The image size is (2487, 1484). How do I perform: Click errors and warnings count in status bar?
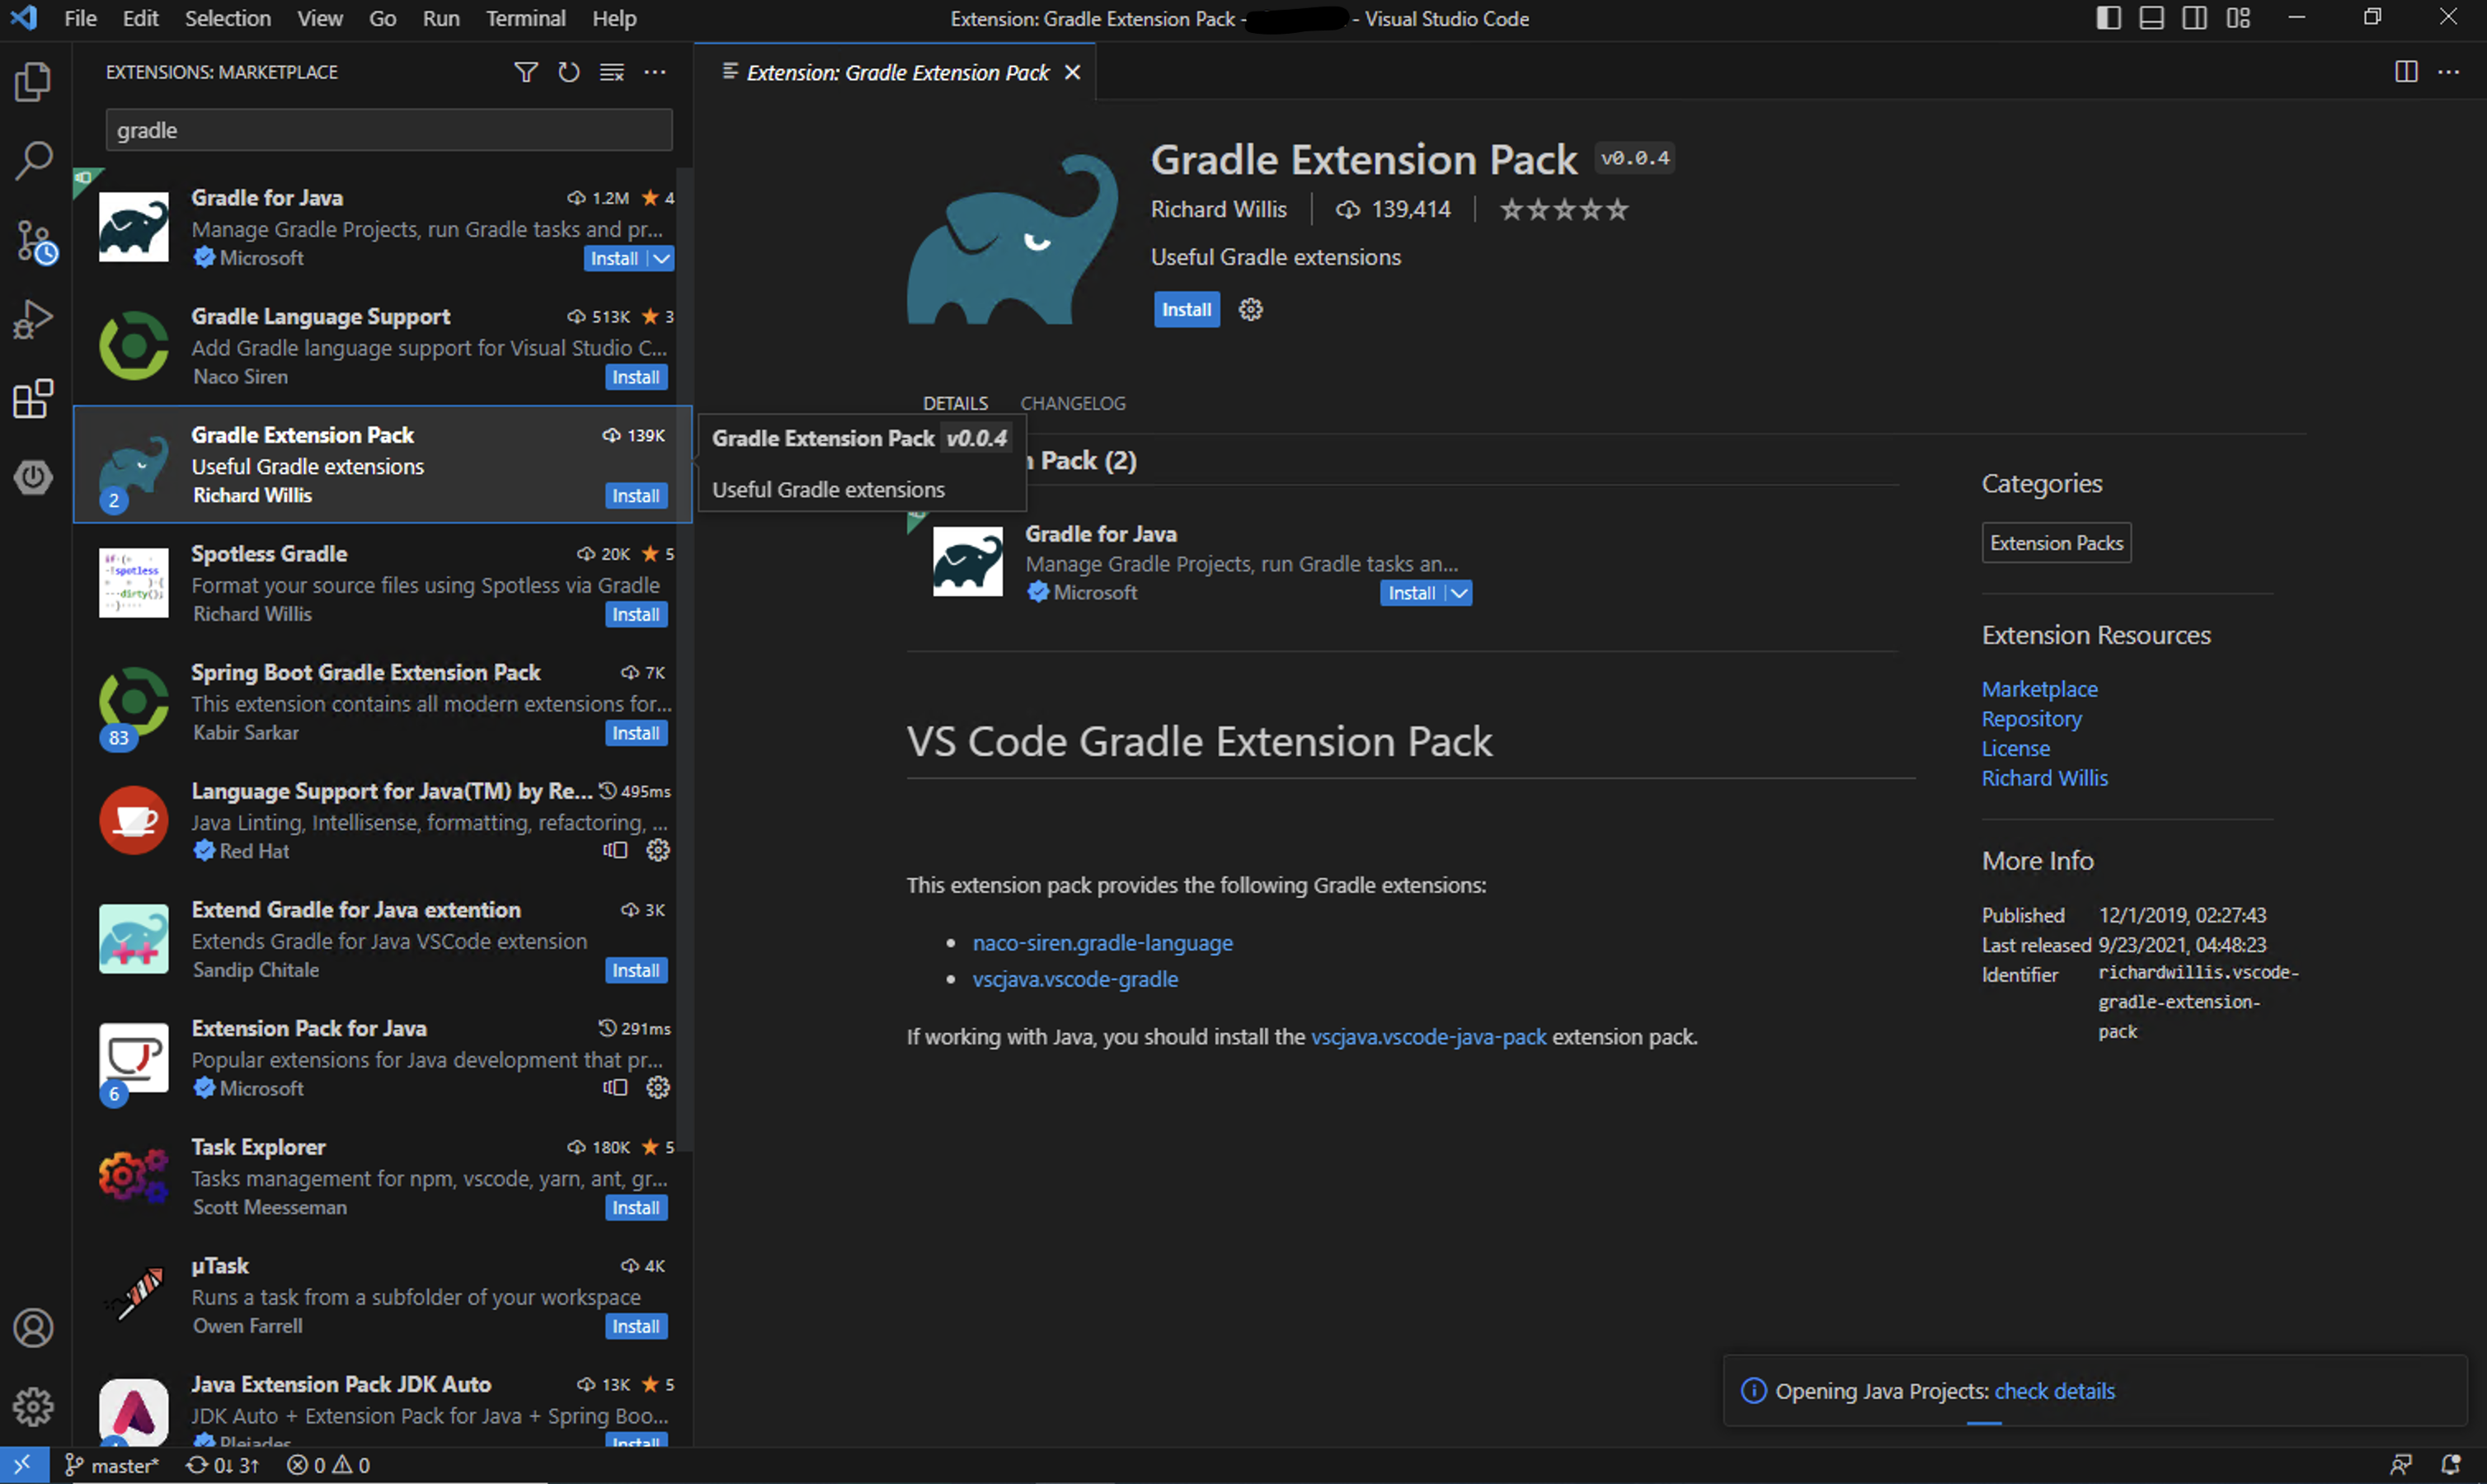pos(329,1465)
